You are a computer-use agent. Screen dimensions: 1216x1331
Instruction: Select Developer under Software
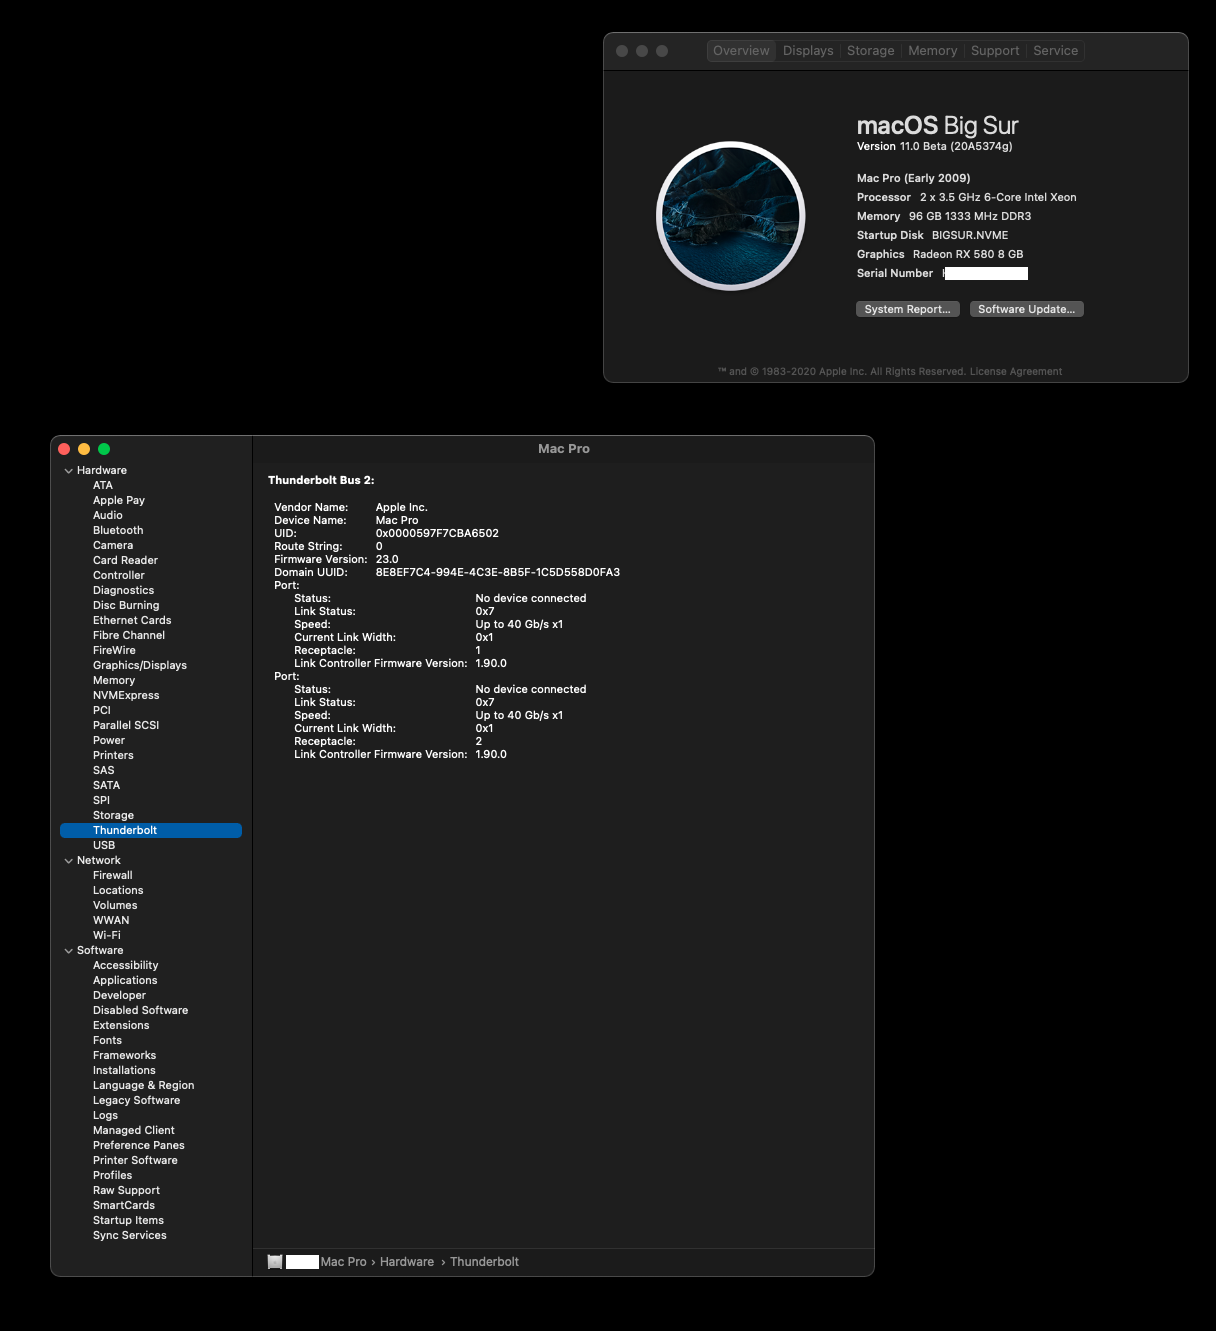pyautogui.click(x=119, y=996)
